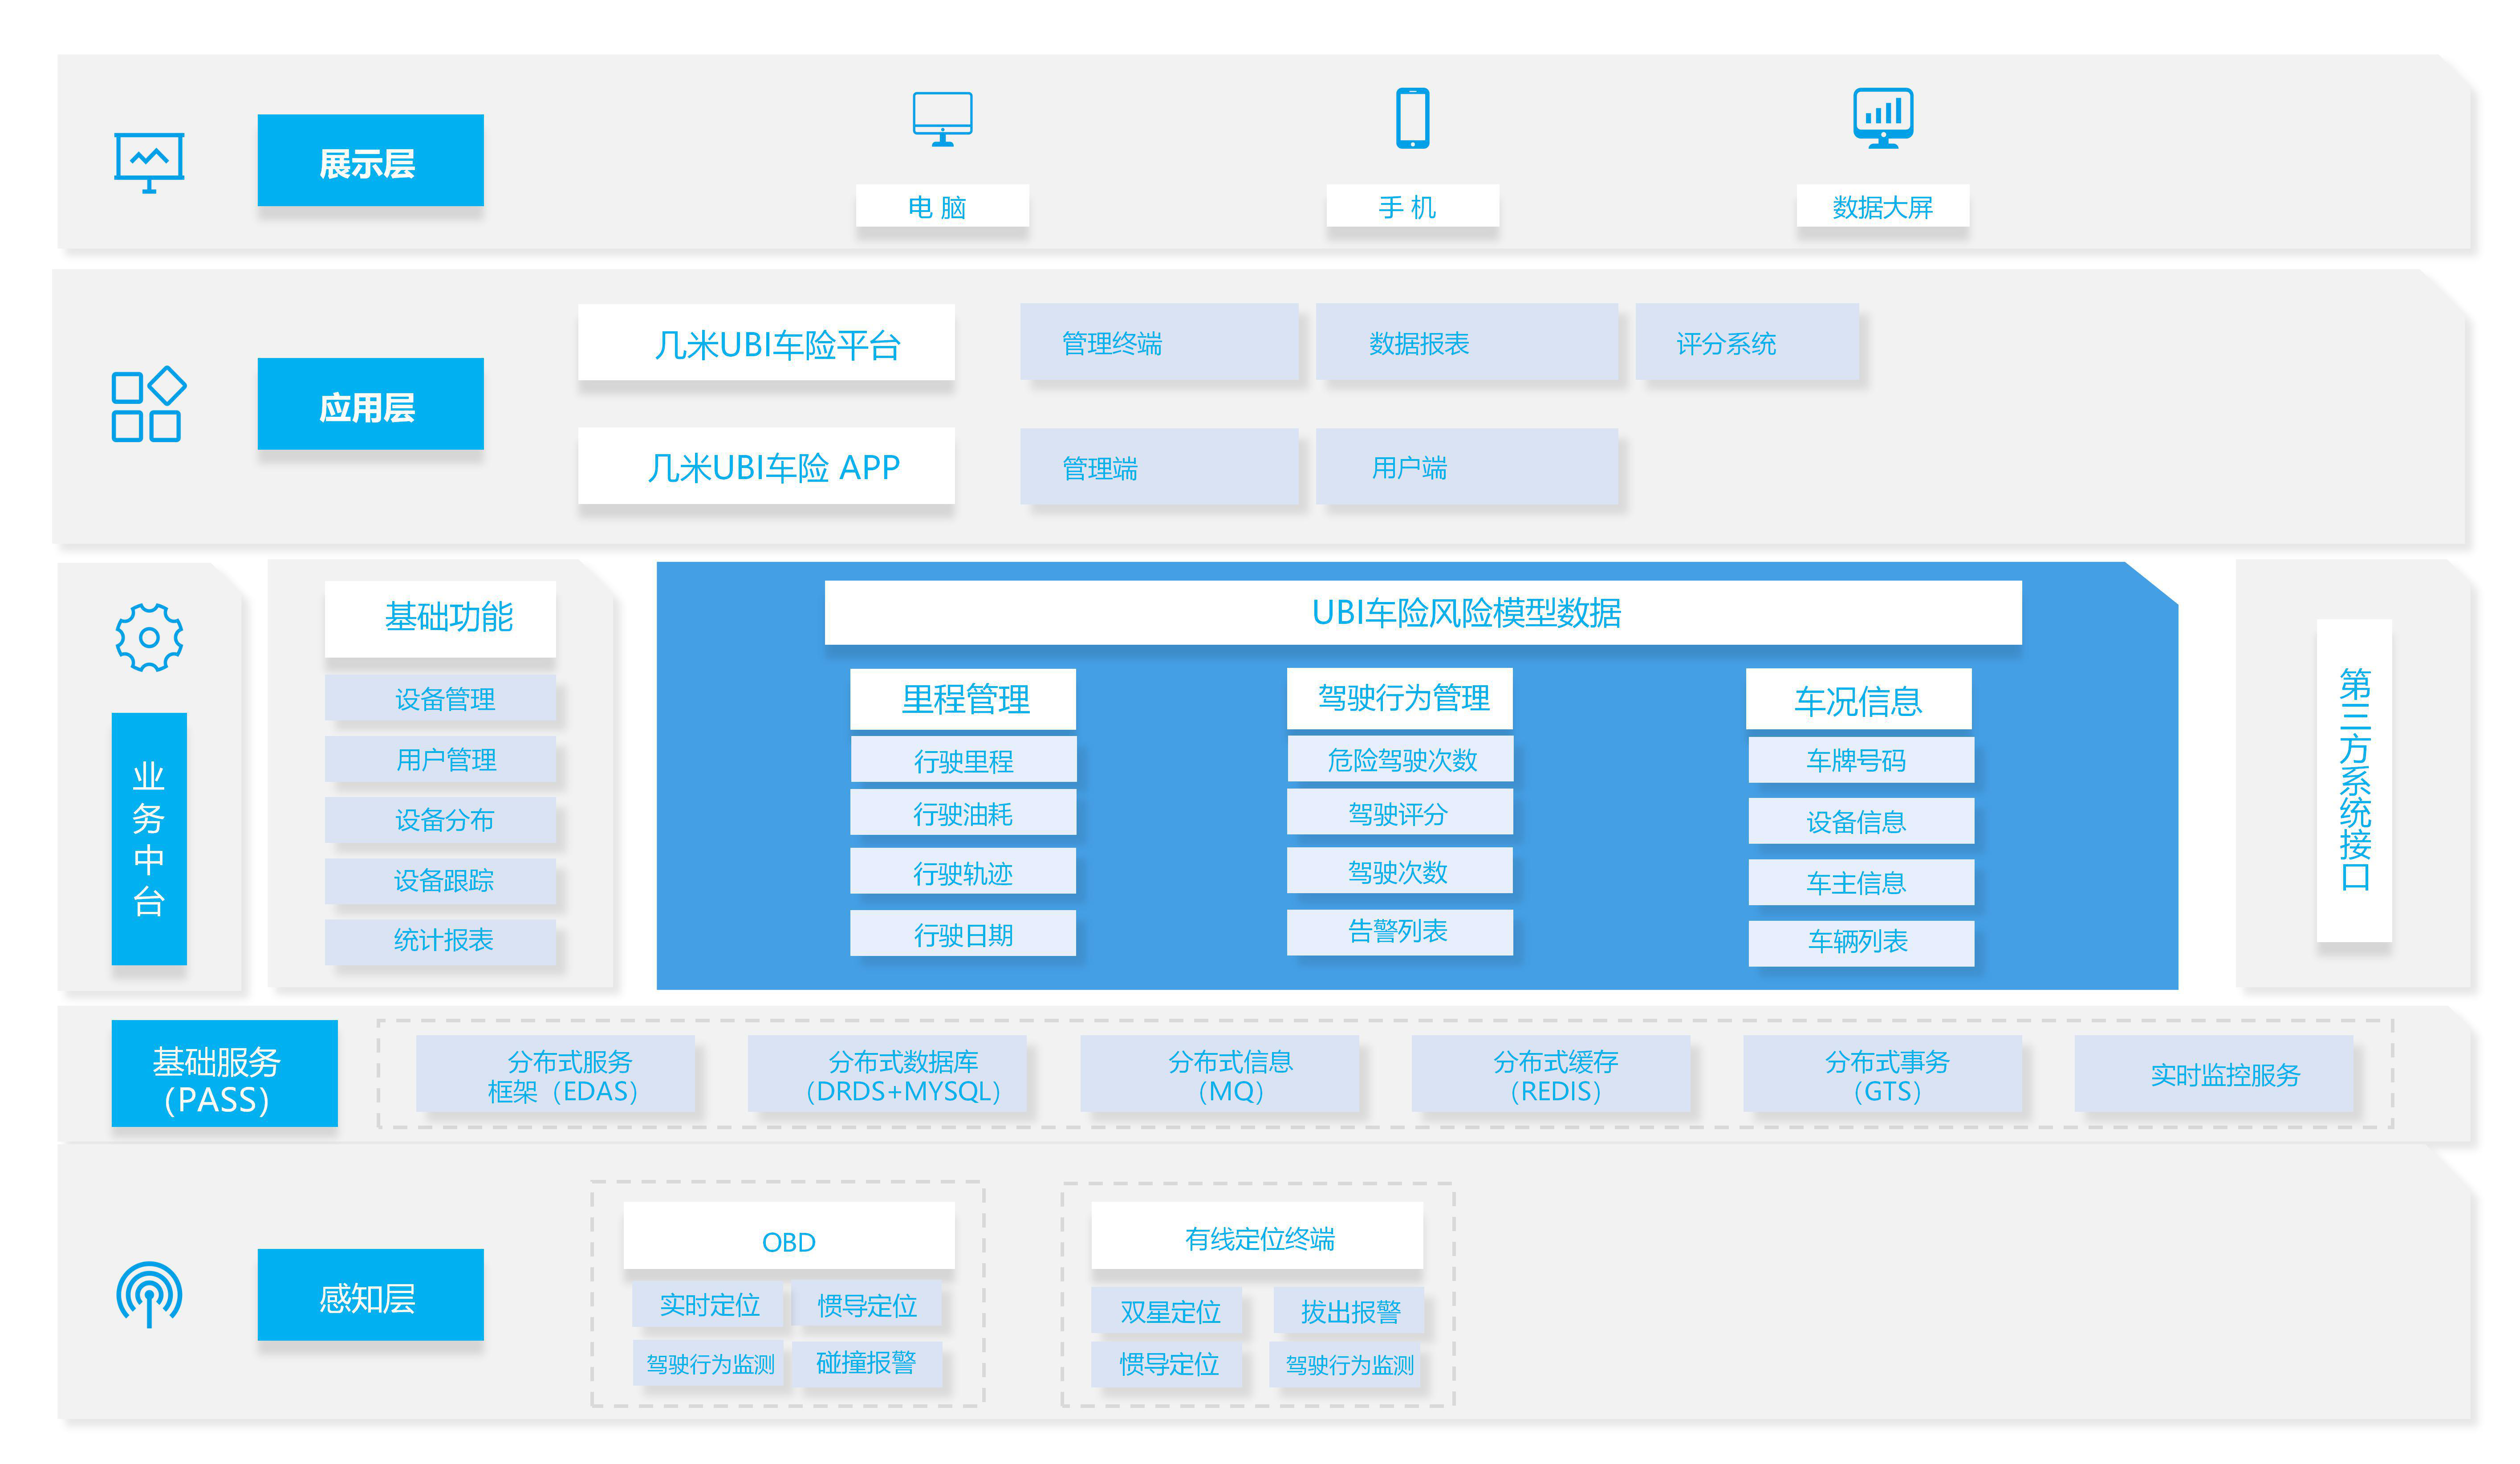Image resolution: width=2520 pixels, height=1464 pixels.
Task: Click the 用户管理 item
Action: pyautogui.click(x=440, y=759)
